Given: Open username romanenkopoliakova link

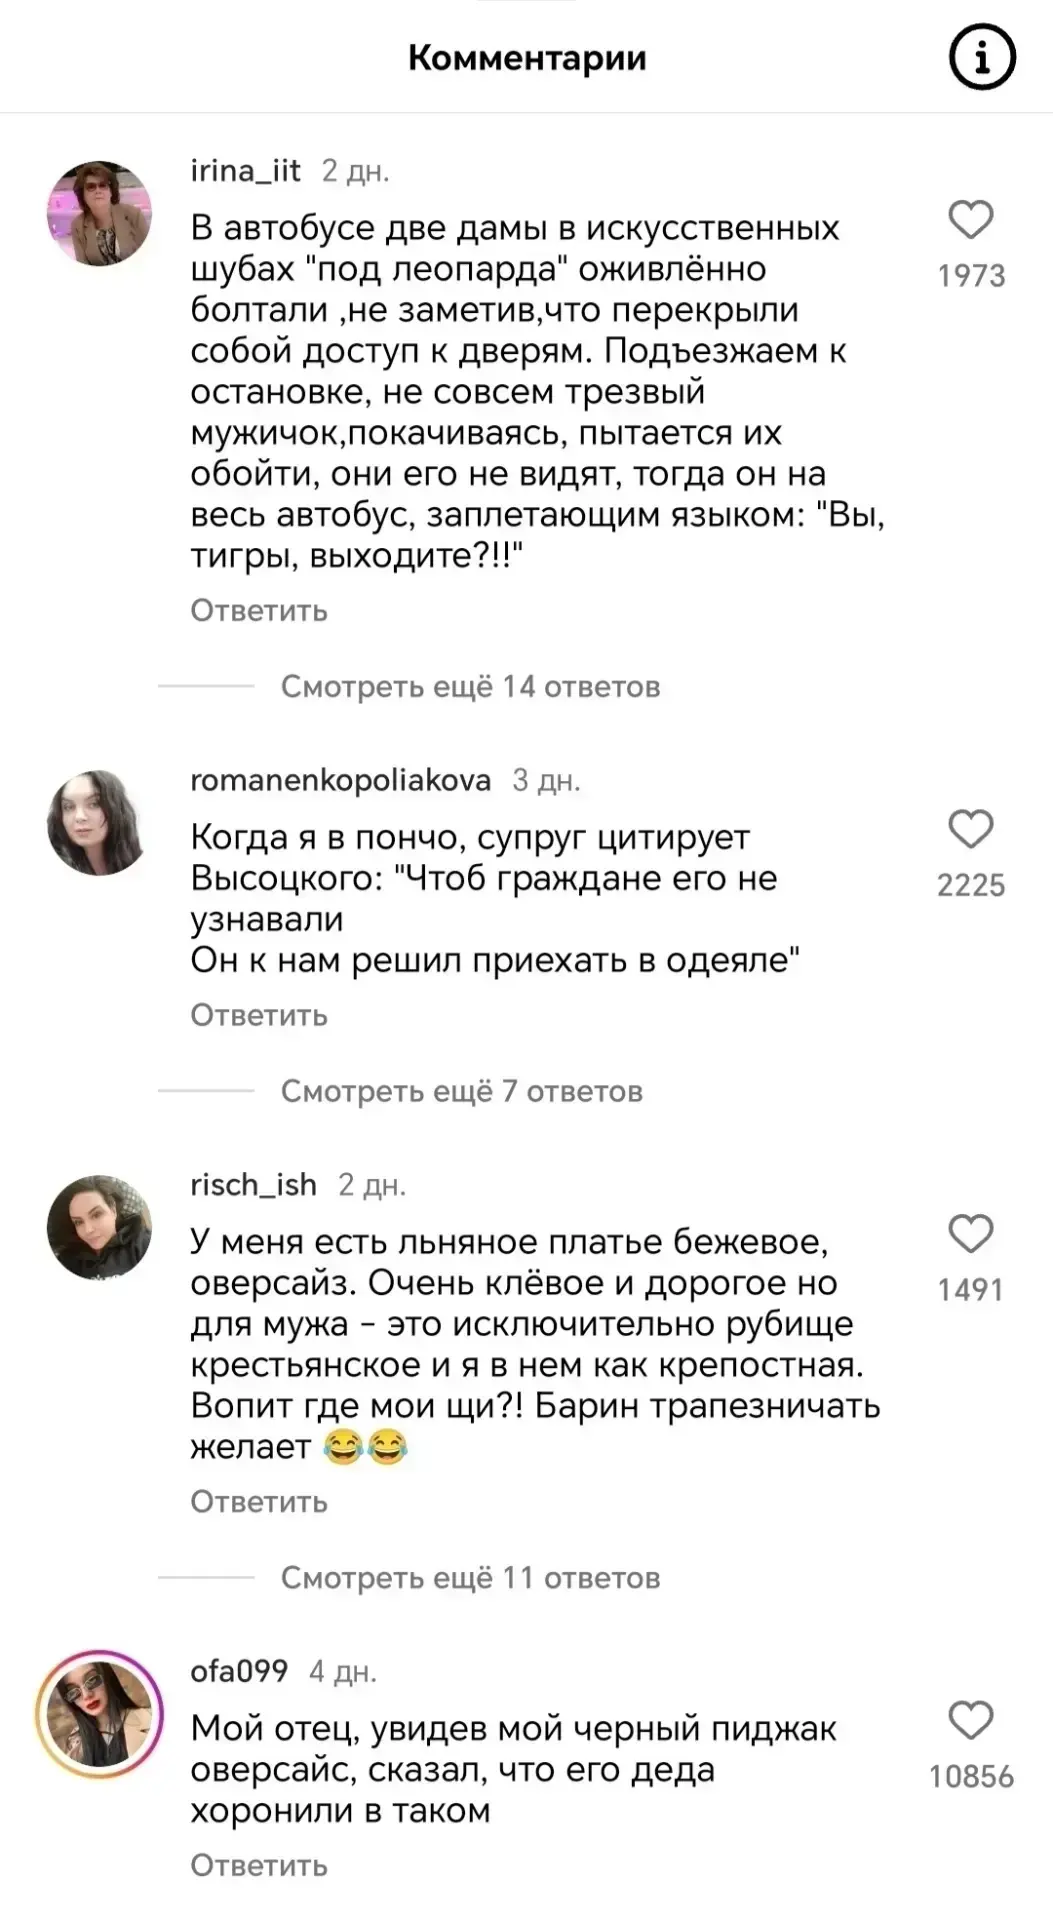Looking at the screenshot, I should pos(340,780).
